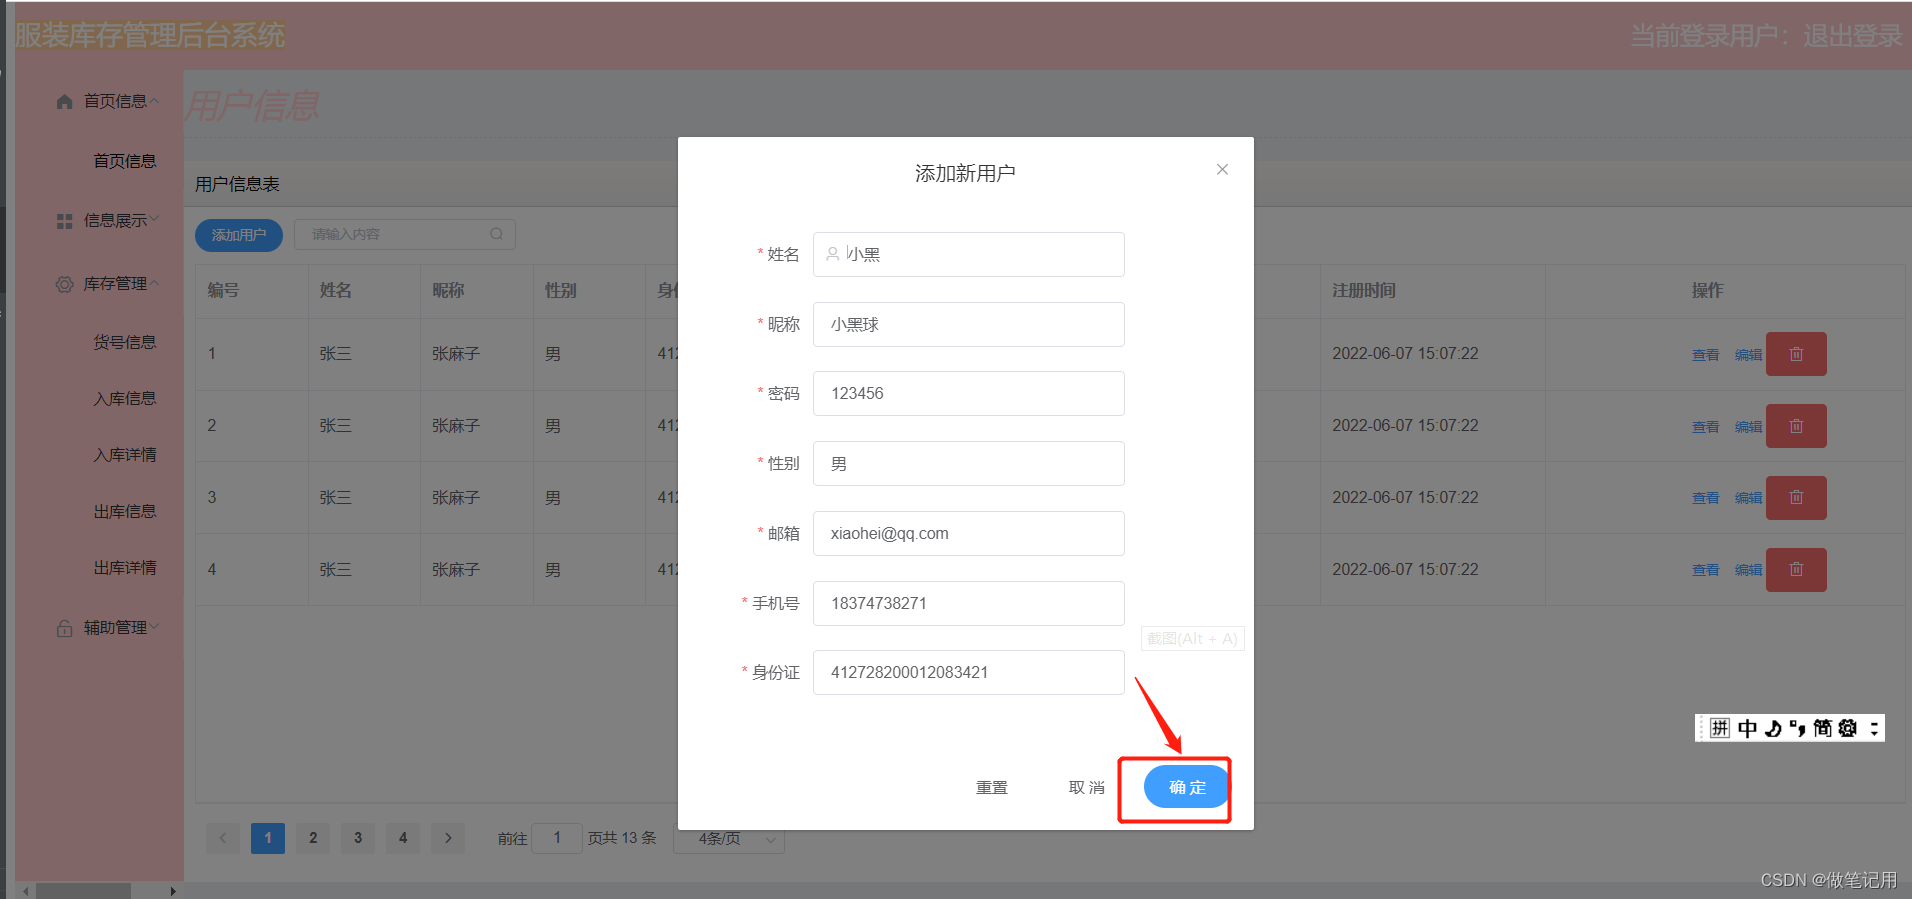Click the user icon in the 姓名 field

point(833,254)
